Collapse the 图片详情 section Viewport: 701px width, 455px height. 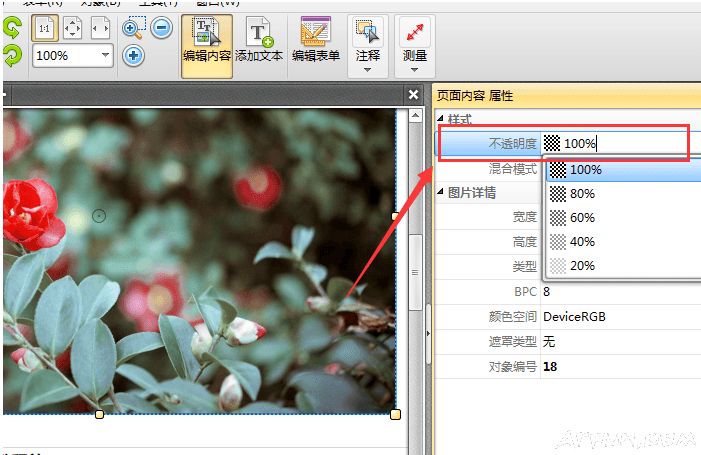pos(440,192)
